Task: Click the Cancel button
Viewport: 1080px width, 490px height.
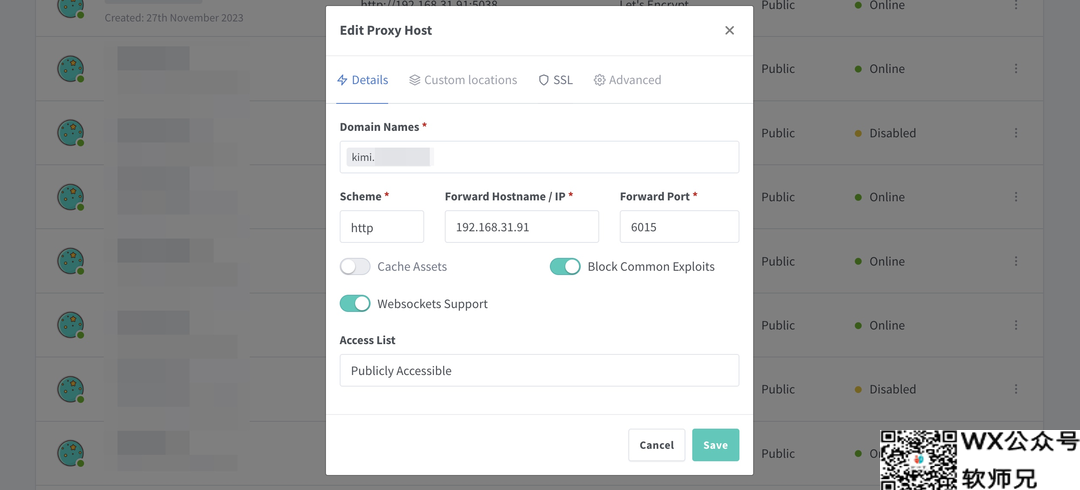Action: pyautogui.click(x=656, y=445)
